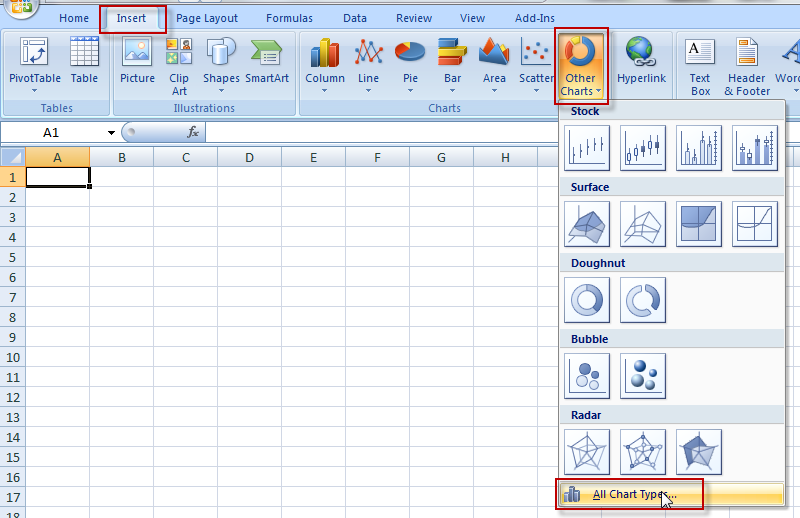
Task: Open the Line chart dropdown
Action: coord(368,65)
